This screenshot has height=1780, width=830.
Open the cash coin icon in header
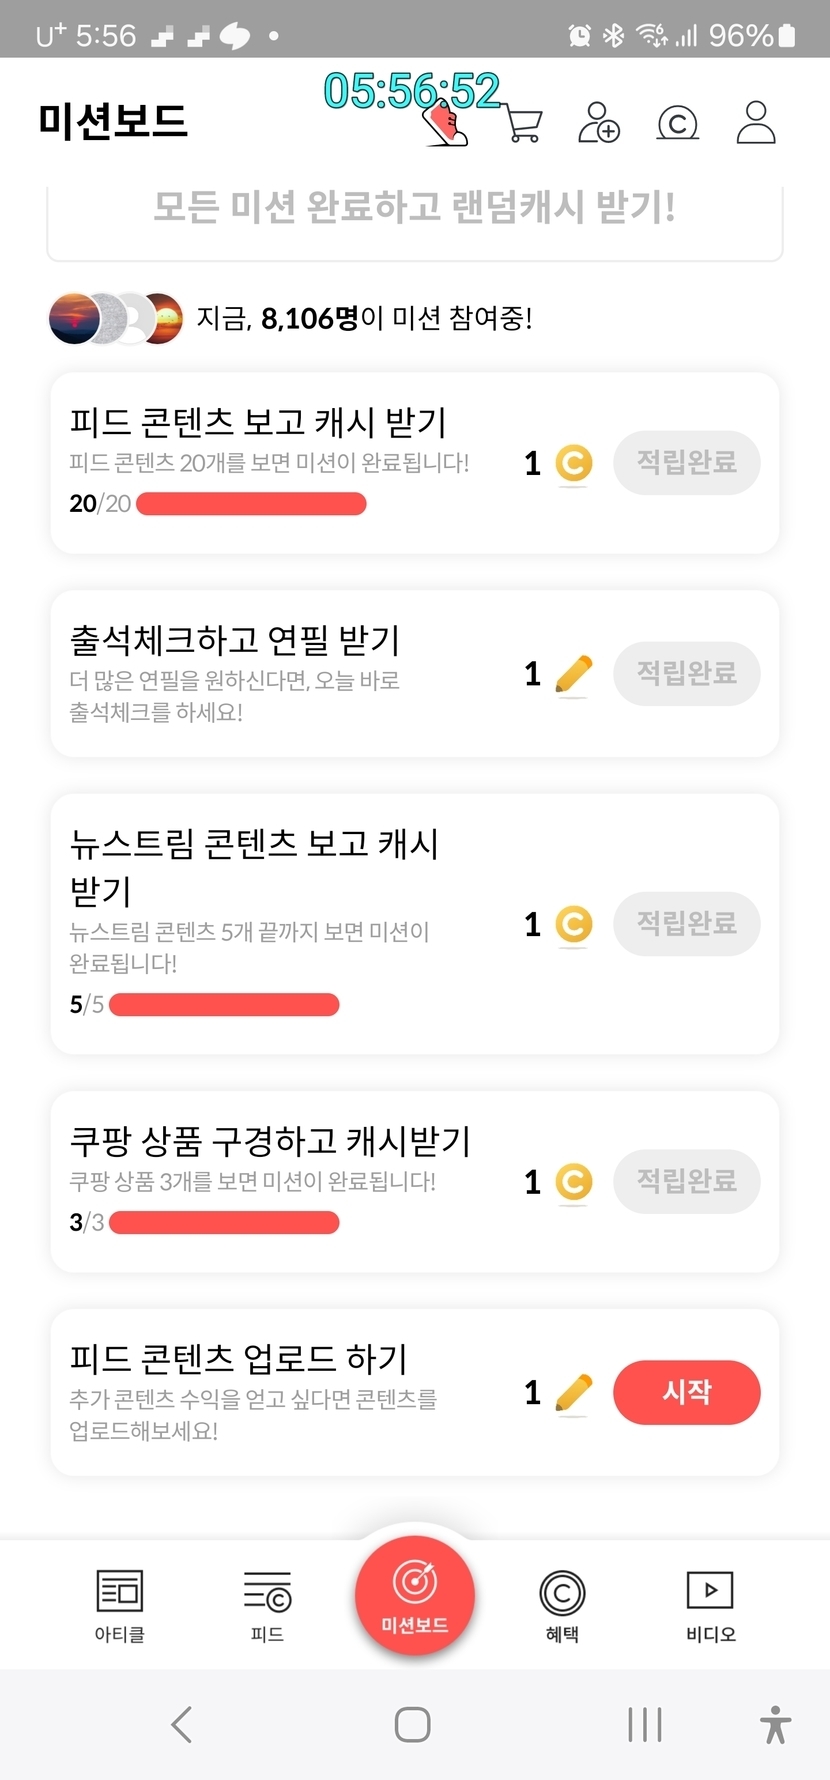(677, 123)
